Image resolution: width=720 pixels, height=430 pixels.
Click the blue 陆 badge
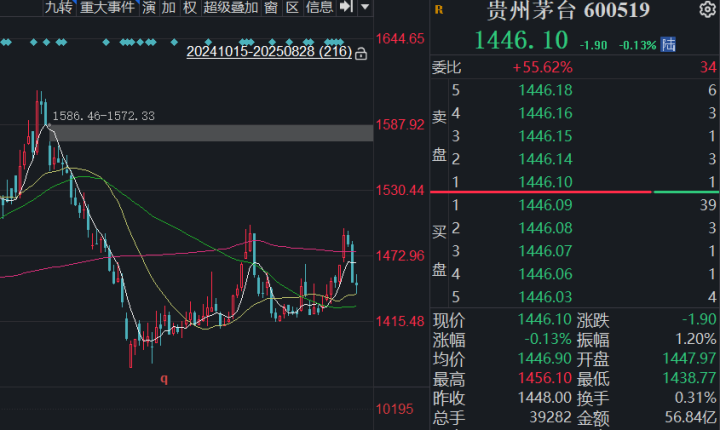coord(668,45)
